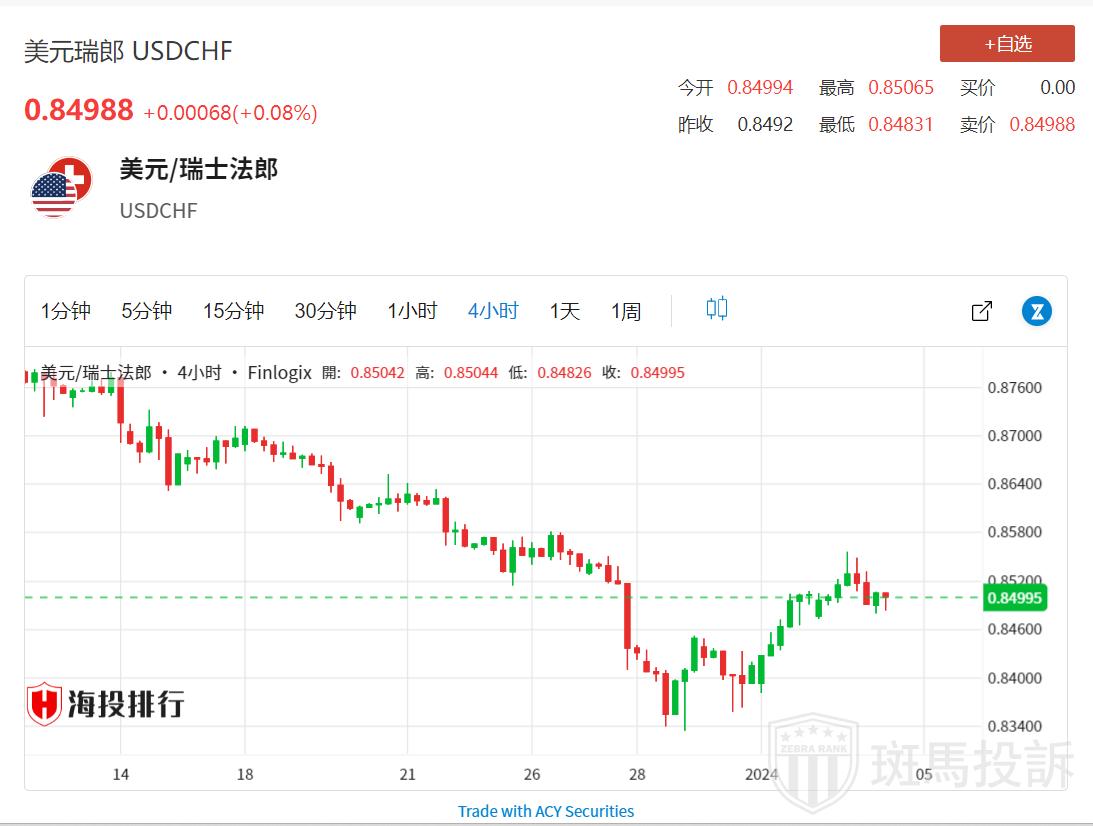Click the green 0.84995 current price label

pyautogui.click(x=1016, y=598)
